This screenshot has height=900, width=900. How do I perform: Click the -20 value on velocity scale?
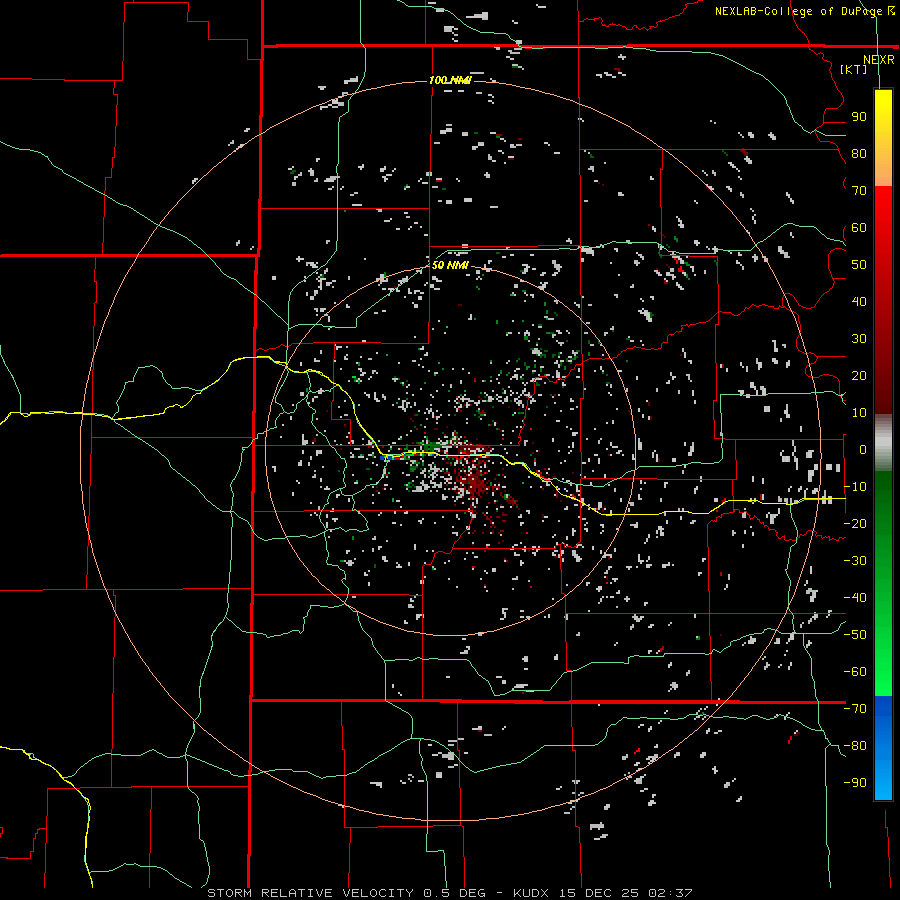tap(855, 523)
